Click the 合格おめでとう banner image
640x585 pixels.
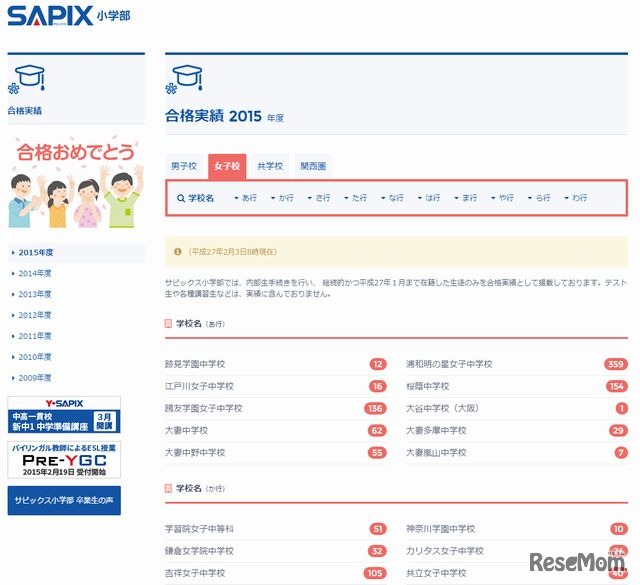[76, 182]
